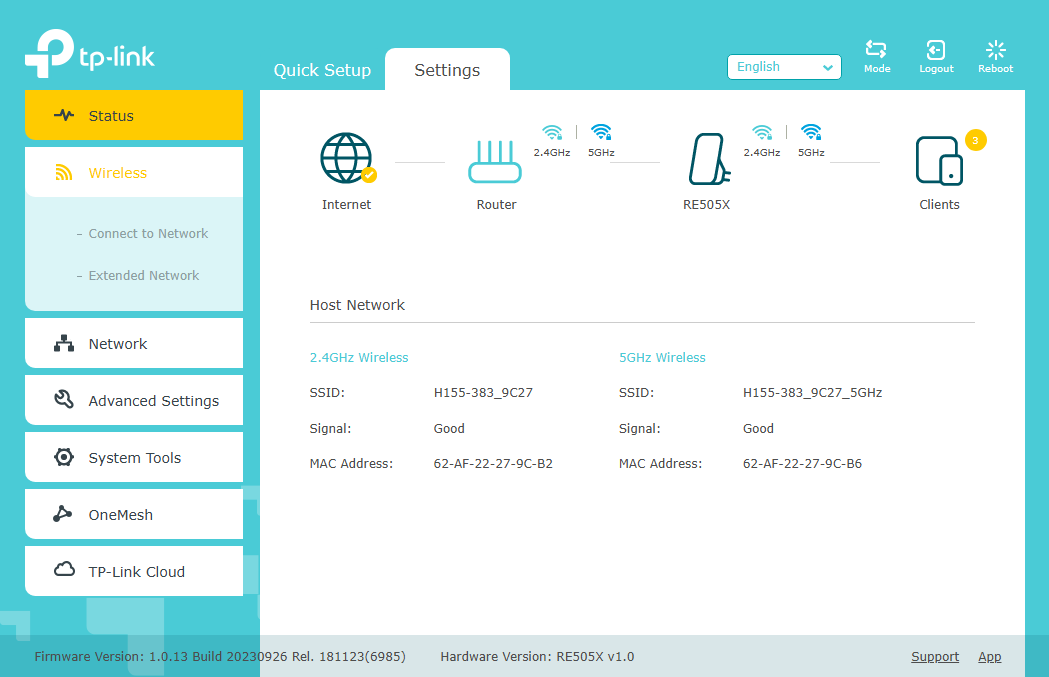Click the Router label in topology
This screenshot has height=677, width=1049.
(x=496, y=205)
